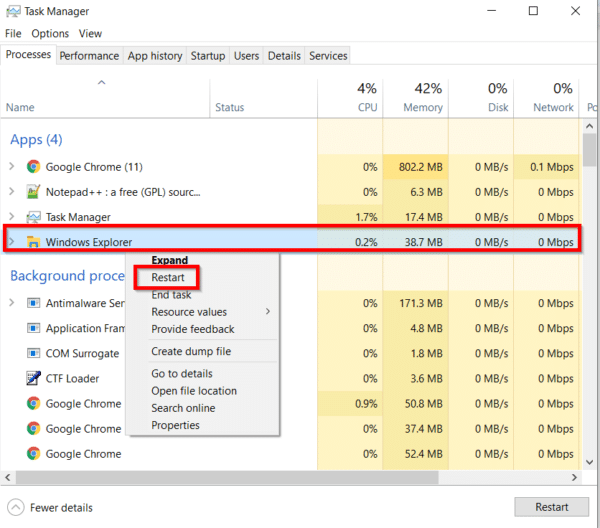Switch to the Performance tab
Viewport: 600px width, 528px height.
click(x=89, y=56)
